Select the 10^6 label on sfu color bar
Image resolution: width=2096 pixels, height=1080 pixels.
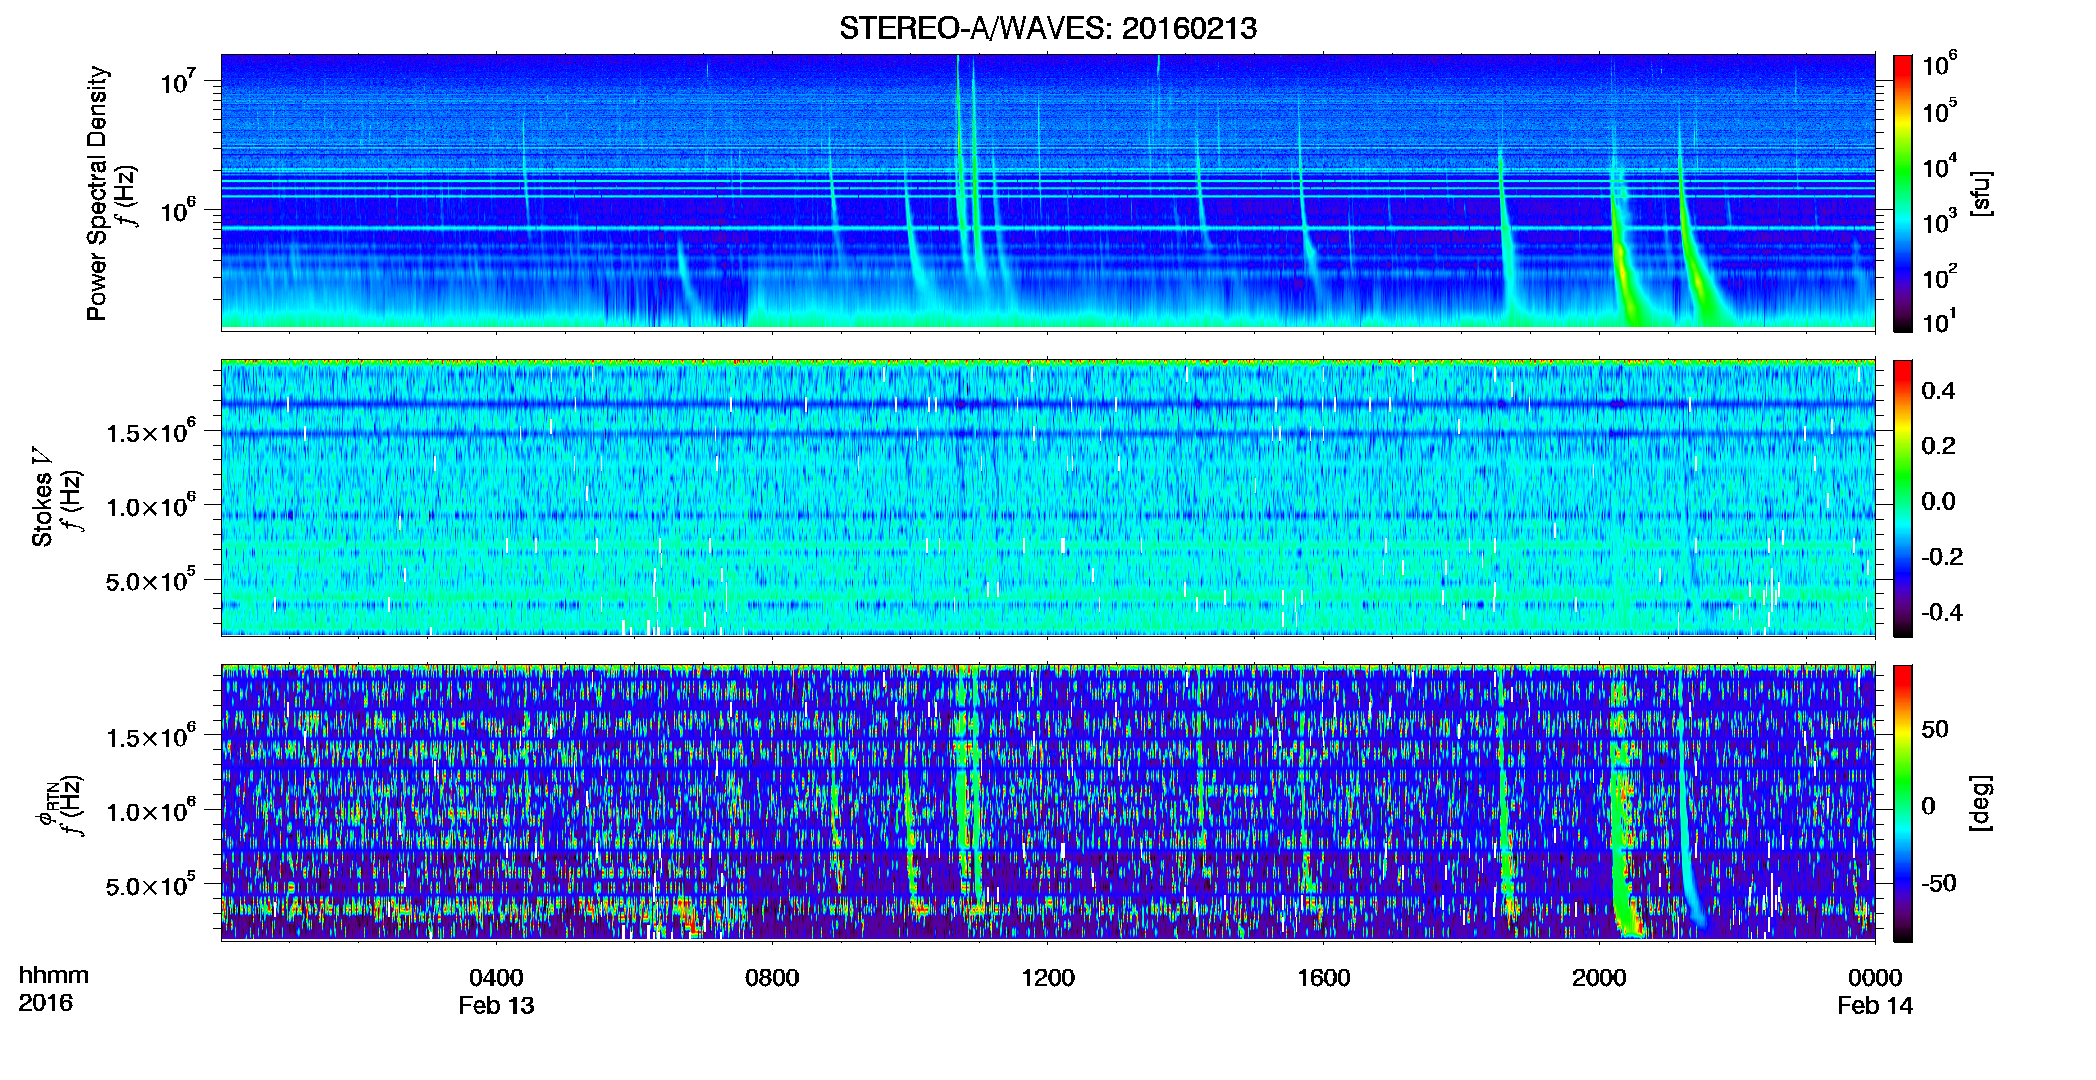(1940, 64)
